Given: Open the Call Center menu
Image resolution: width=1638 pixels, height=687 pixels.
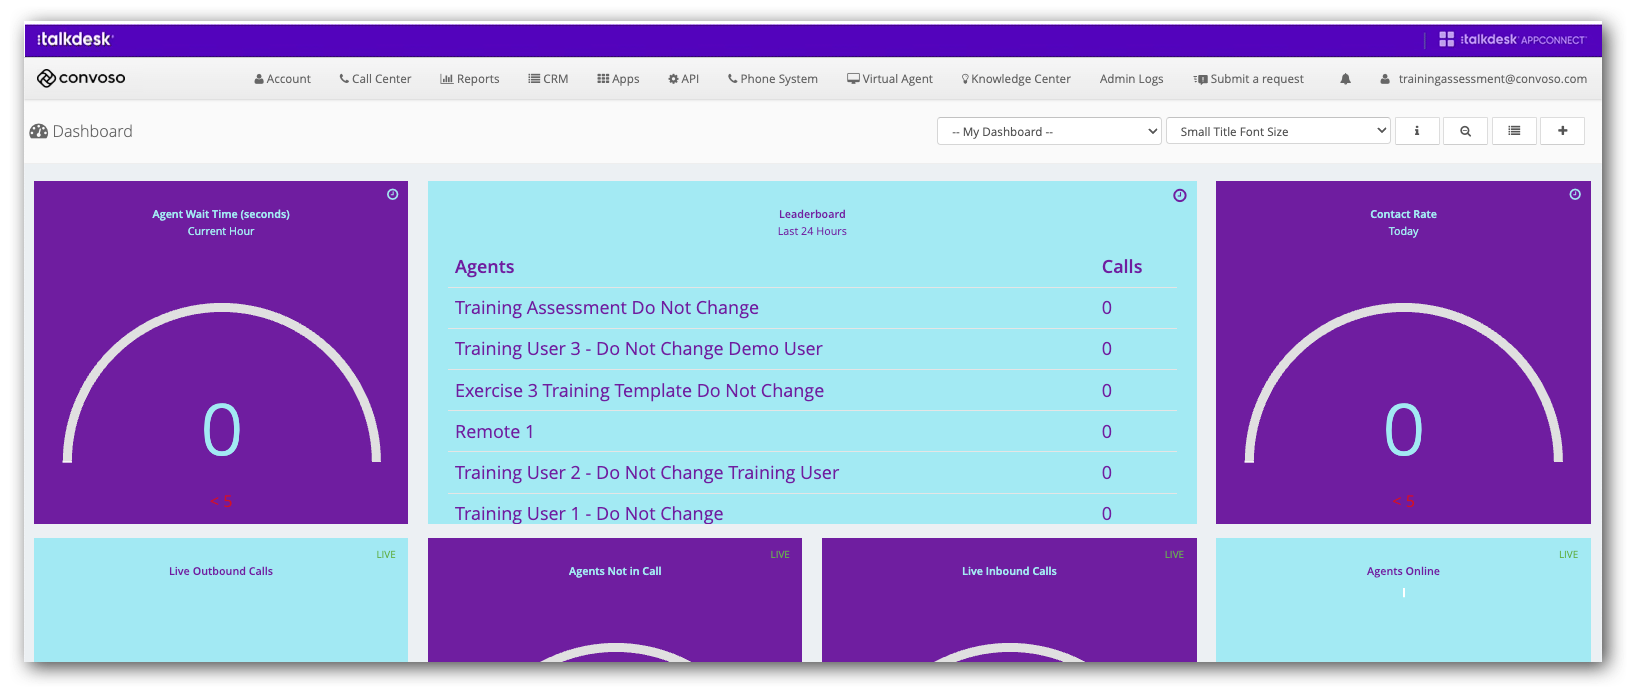Looking at the screenshot, I should point(375,79).
